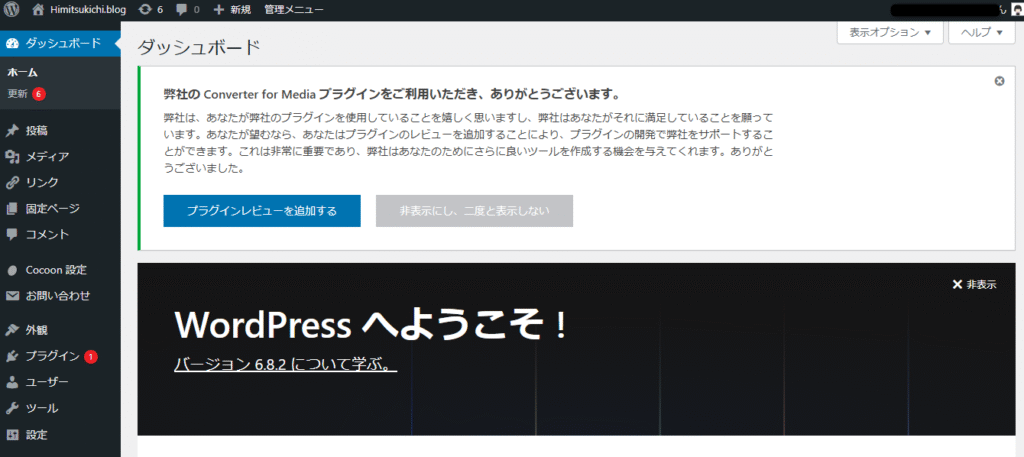1024x457 pixels.
Task: Click the speech bubble icon for コメント
Action: pyautogui.click(x=12, y=234)
